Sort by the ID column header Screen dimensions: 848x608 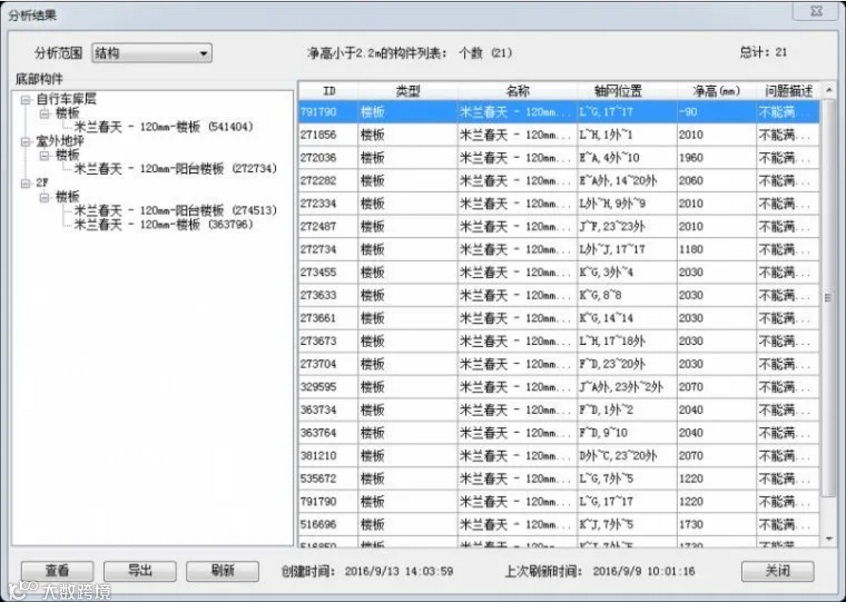click(x=329, y=91)
